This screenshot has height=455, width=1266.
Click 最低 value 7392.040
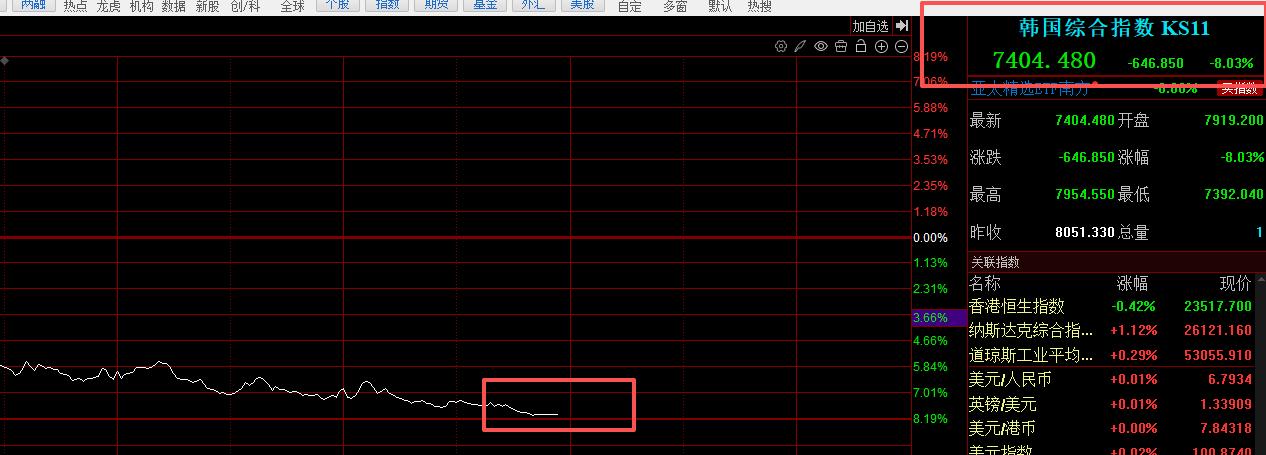1234,194
